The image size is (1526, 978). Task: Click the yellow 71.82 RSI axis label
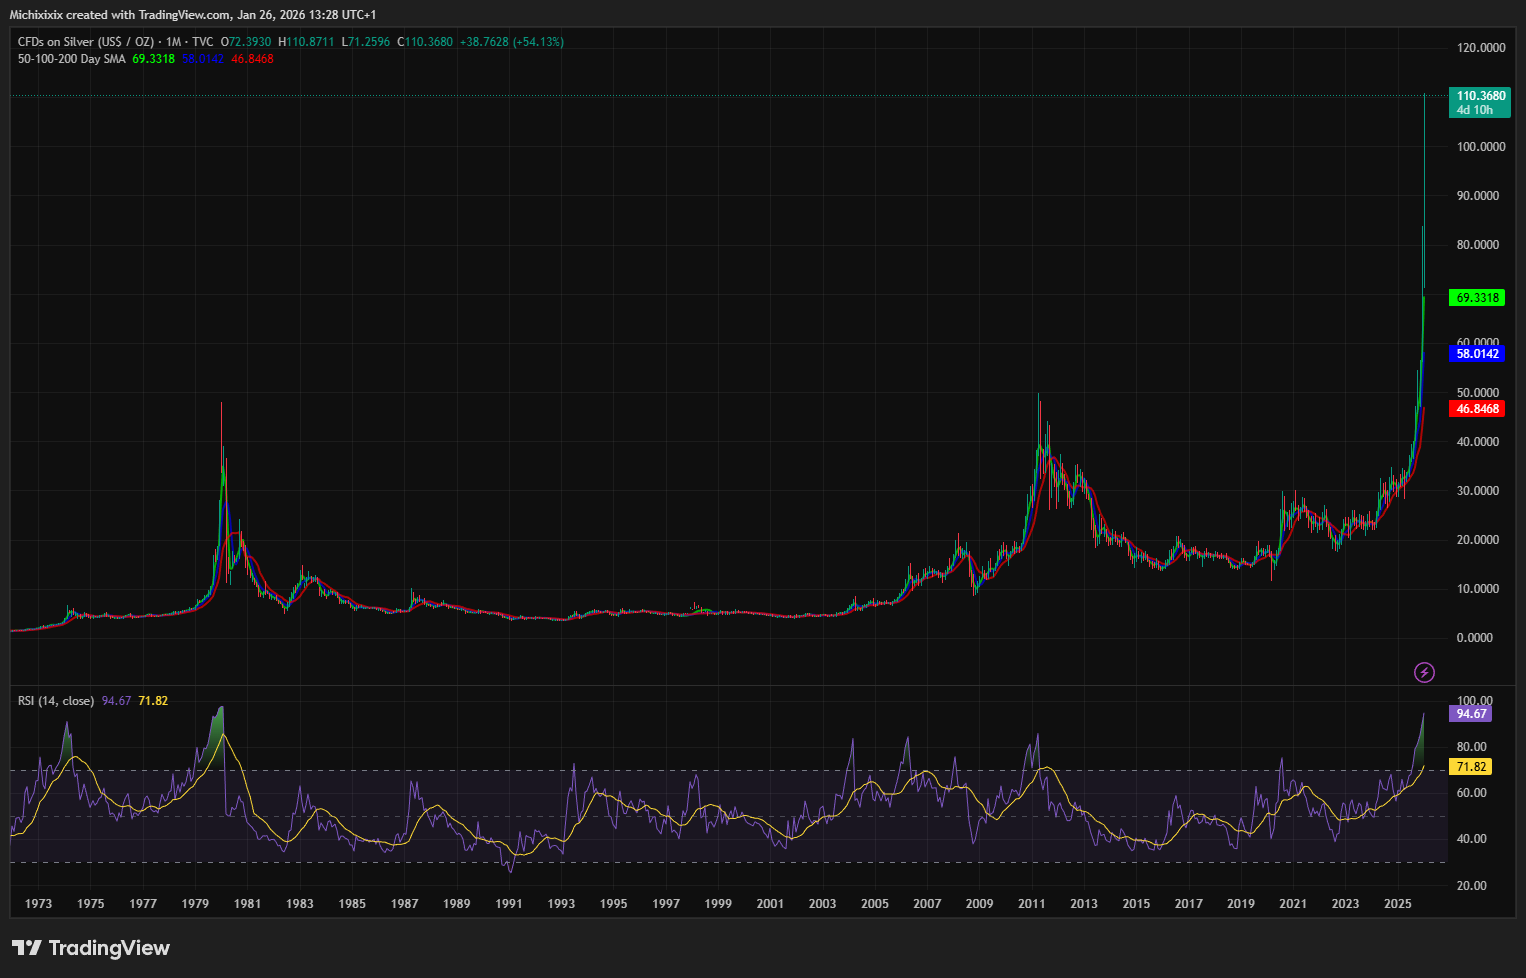tap(1471, 767)
